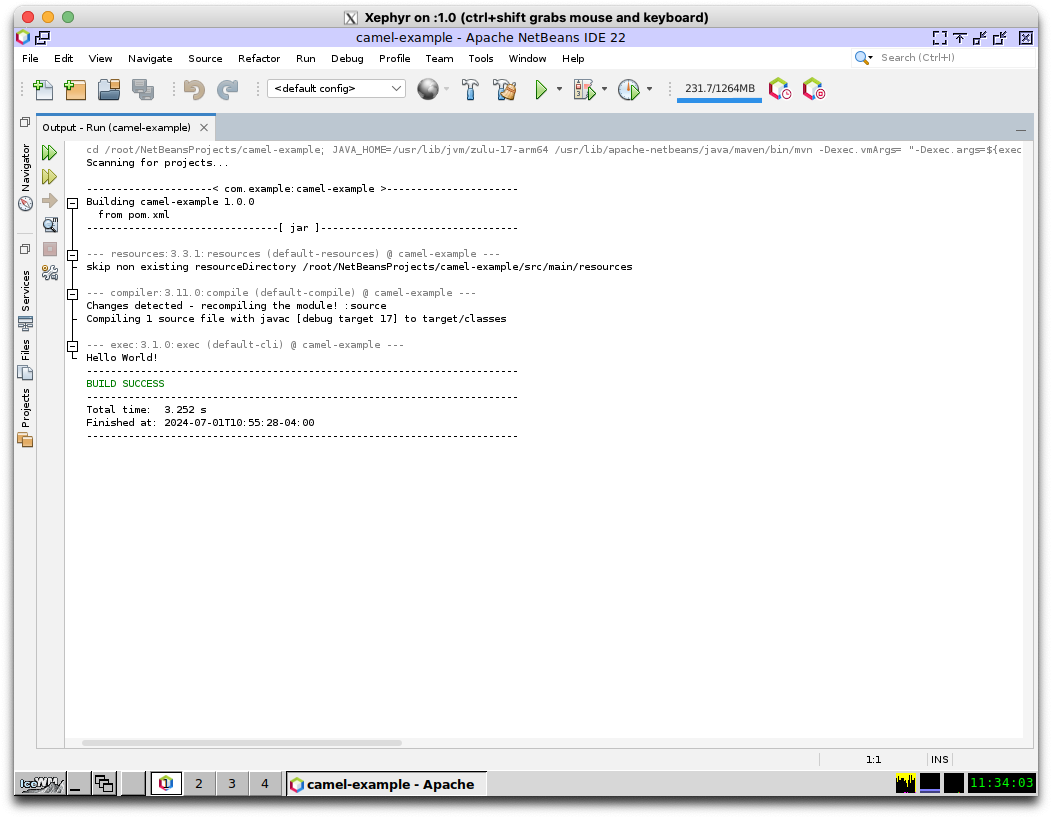This screenshot has width=1052, height=818.
Task: Open the Files side panel
Action: (x=25, y=359)
